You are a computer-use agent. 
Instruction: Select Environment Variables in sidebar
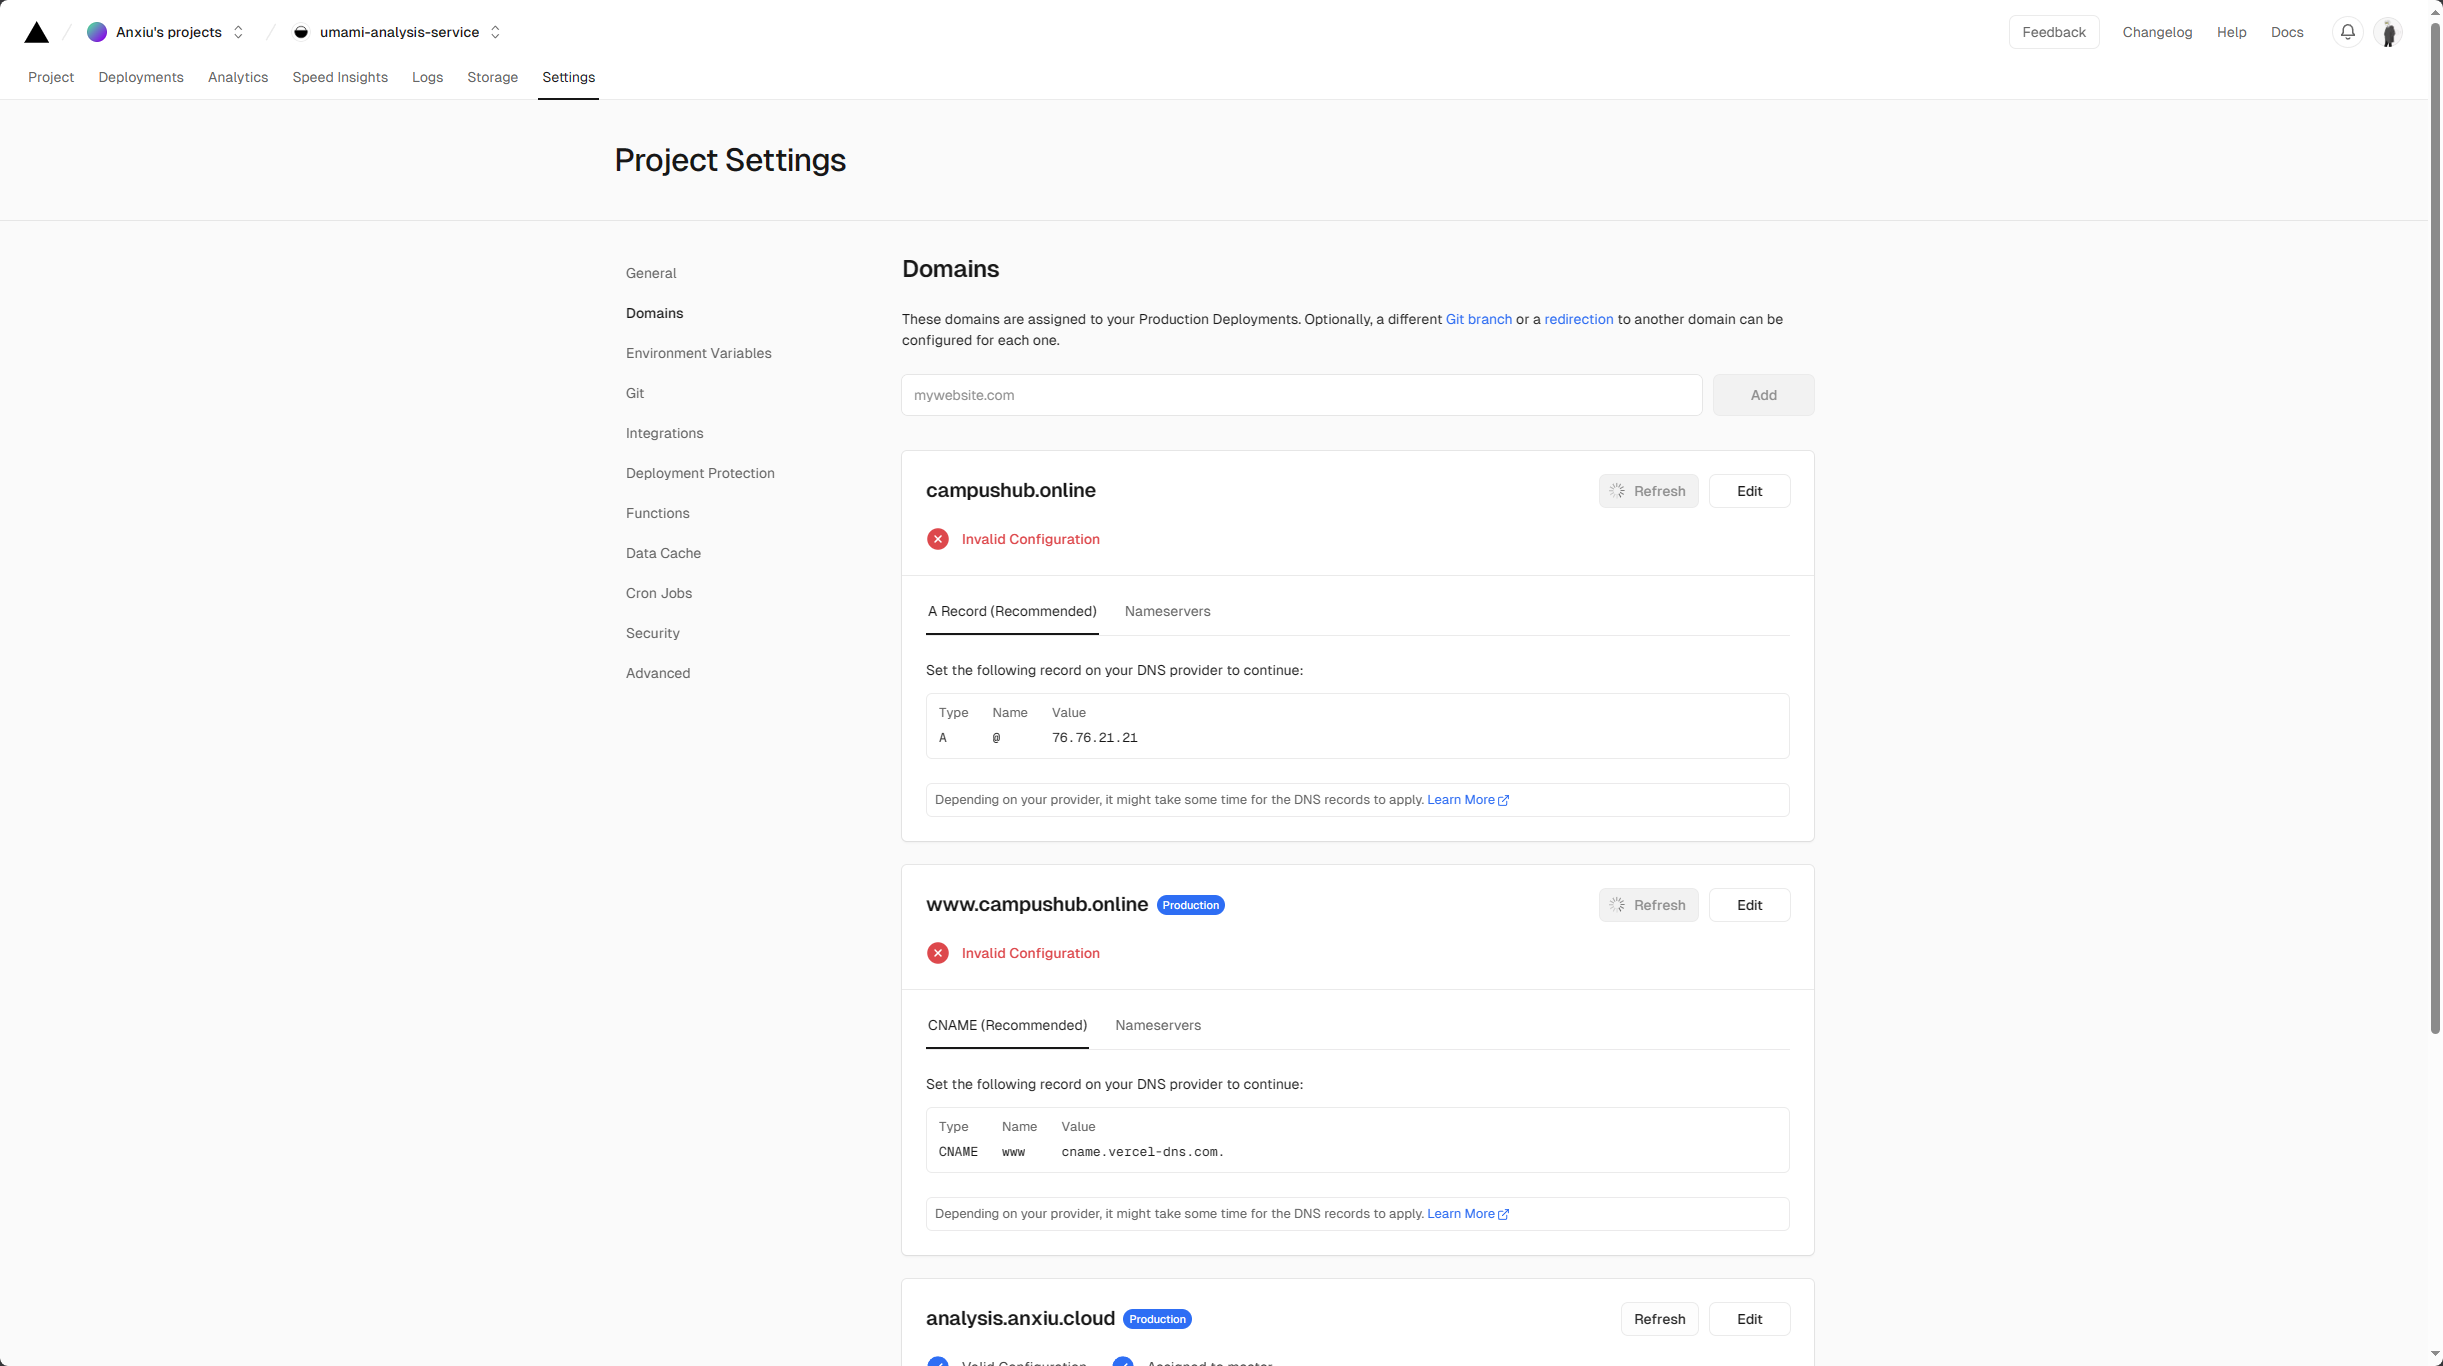point(698,353)
